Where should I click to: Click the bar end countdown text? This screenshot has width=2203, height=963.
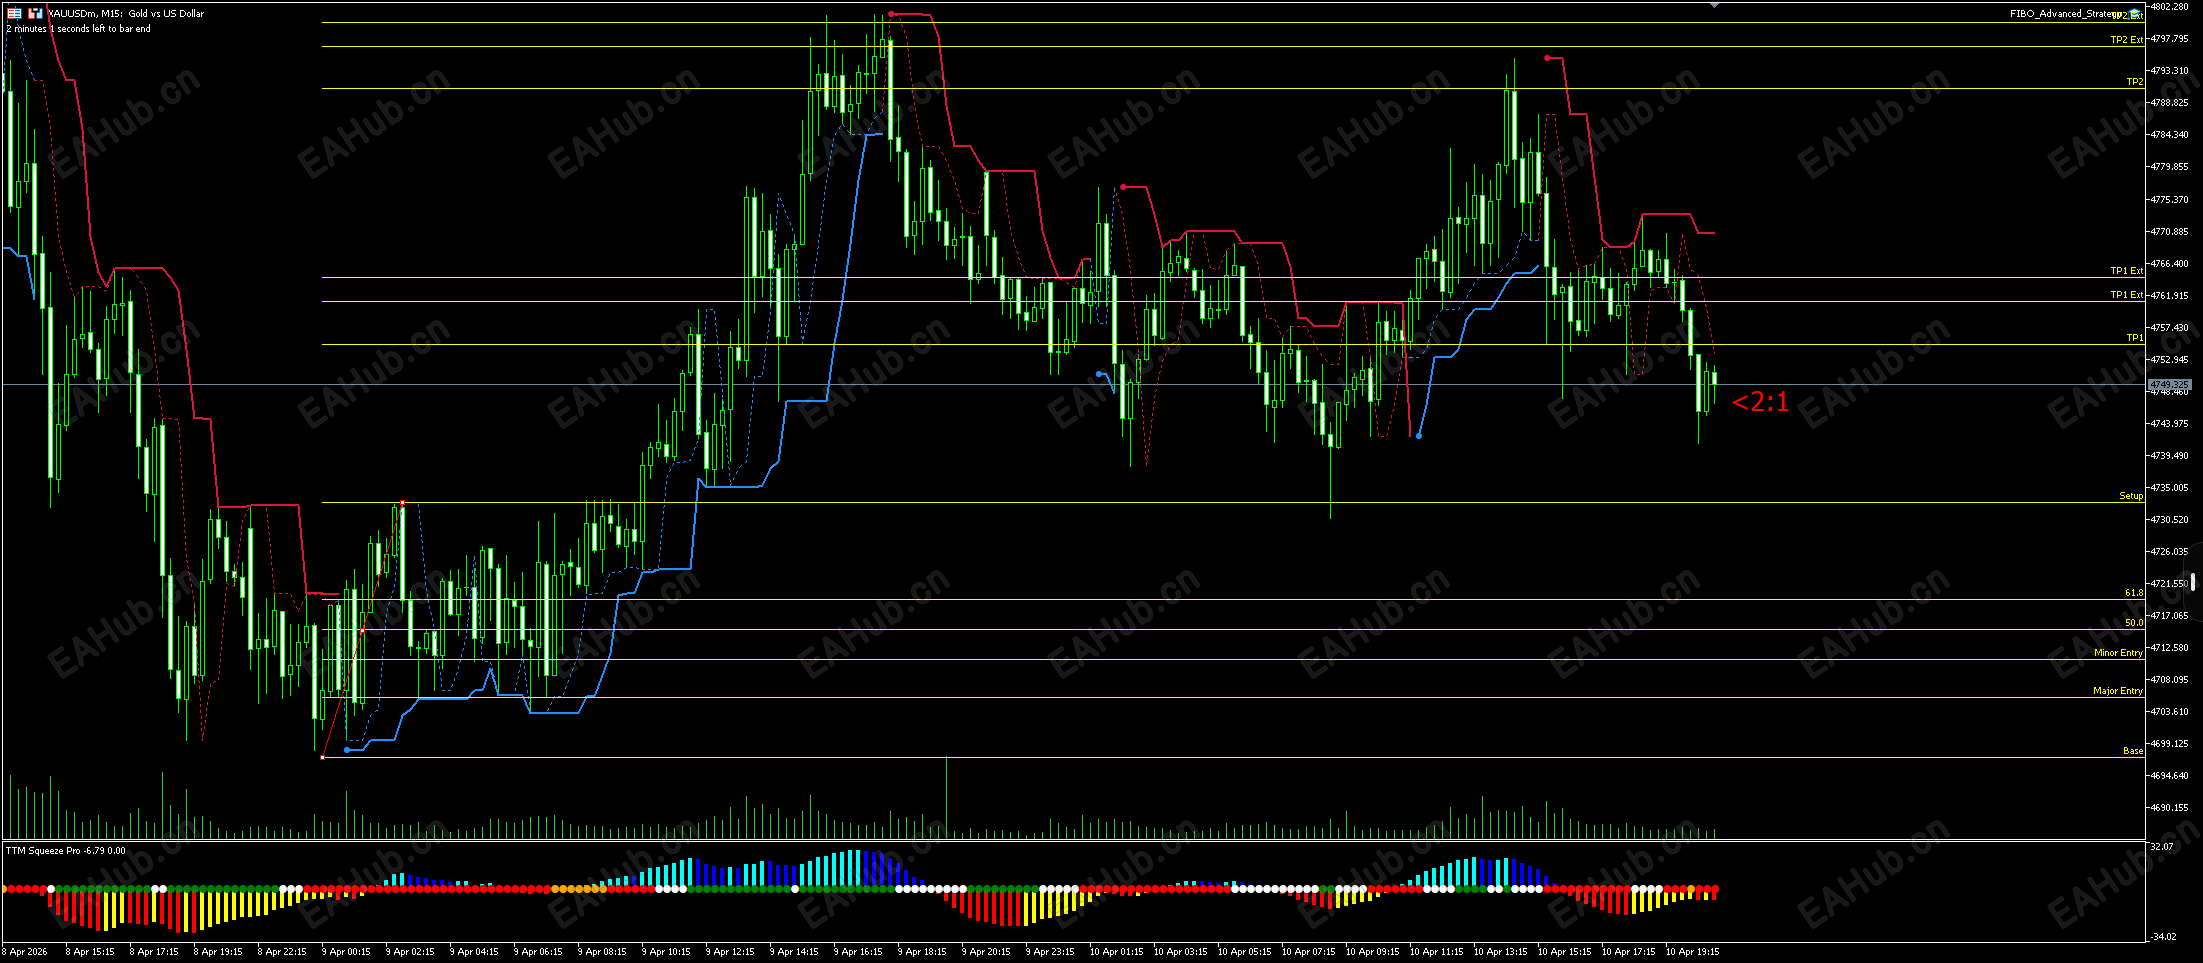79,29
